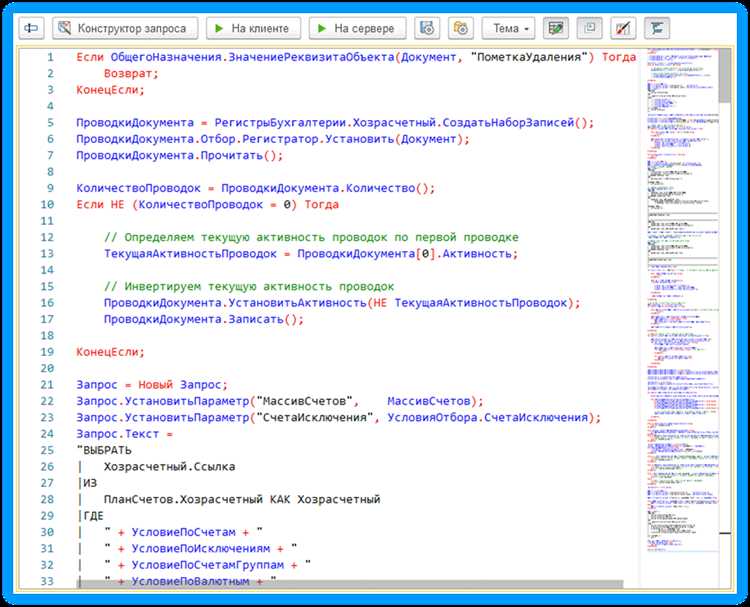
Task: Open the Тема dropdown
Action: (508, 28)
